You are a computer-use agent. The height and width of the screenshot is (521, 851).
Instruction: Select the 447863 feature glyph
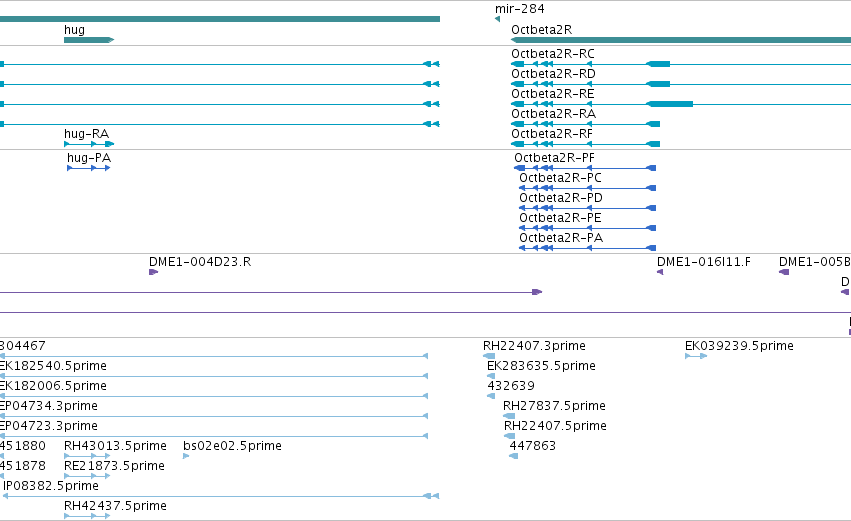click(513, 456)
